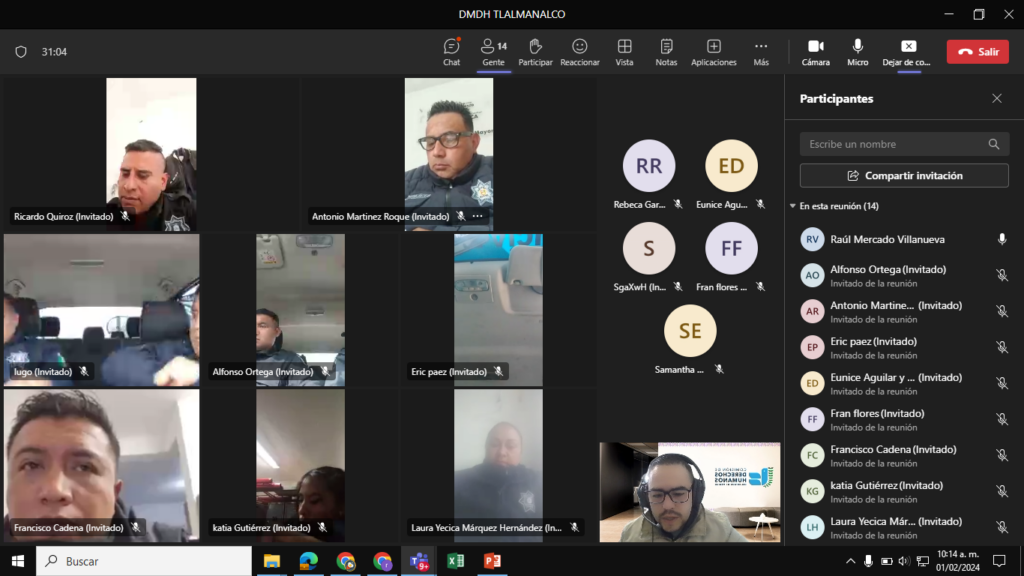The image size is (1024, 576).
Task: Toggle the Gente participants tab
Action: (x=493, y=52)
